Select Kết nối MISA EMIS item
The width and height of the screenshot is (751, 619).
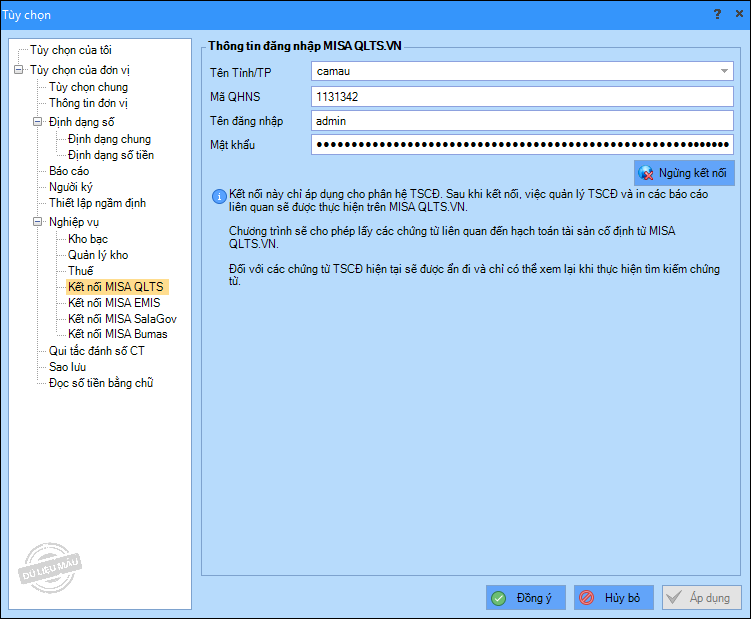click(114, 303)
